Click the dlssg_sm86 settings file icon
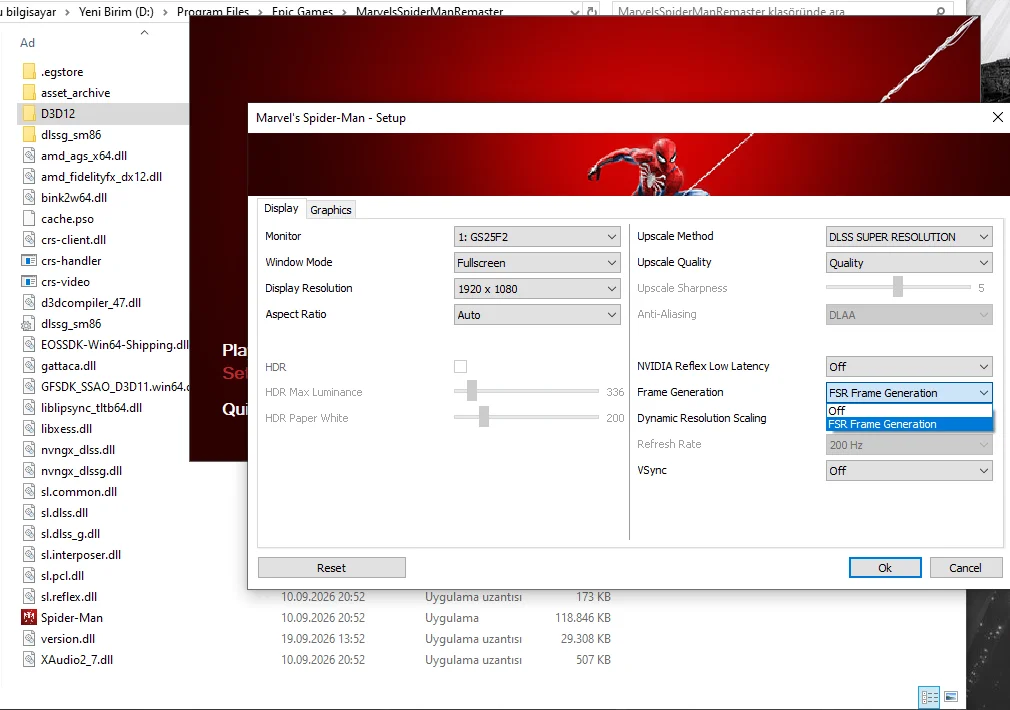The image size is (1010, 710). pos(29,323)
